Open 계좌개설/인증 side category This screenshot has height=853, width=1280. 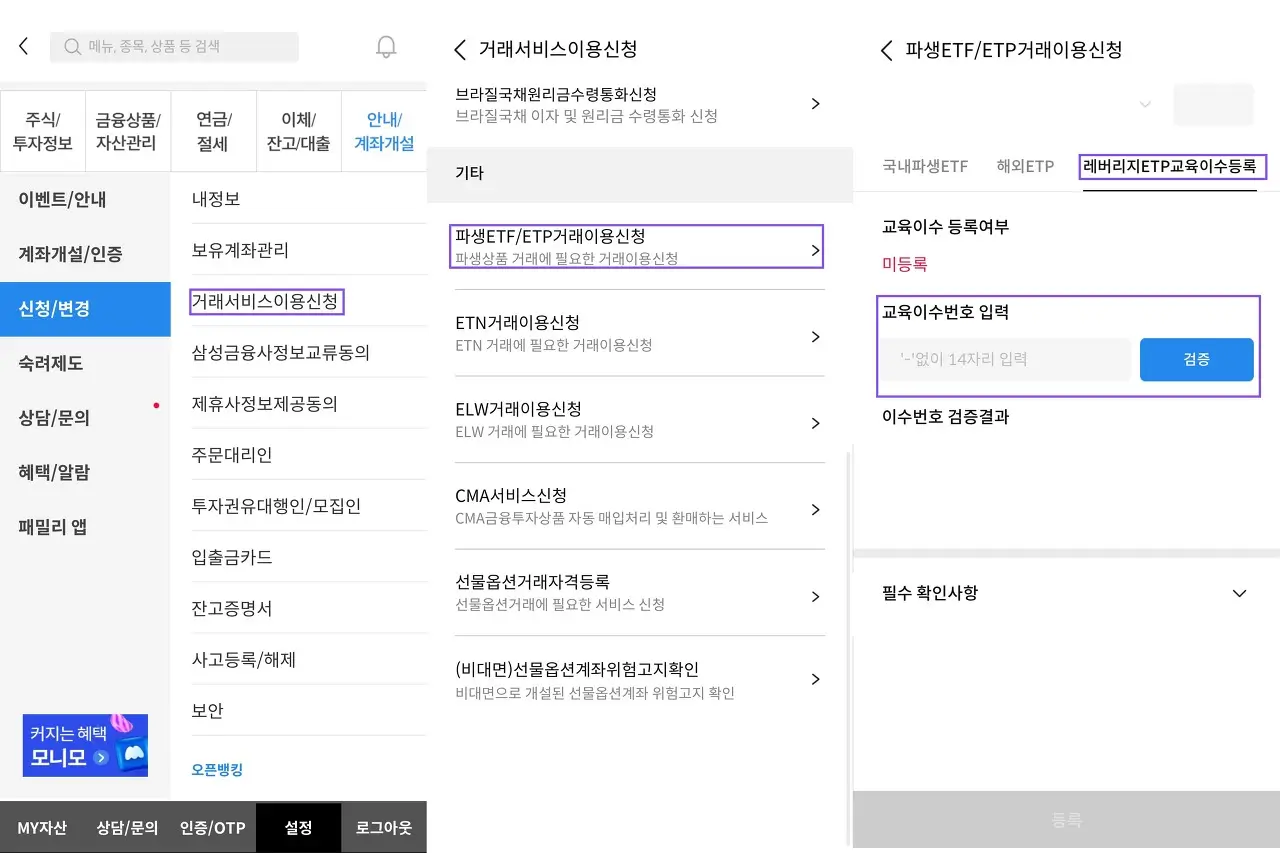point(85,254)
